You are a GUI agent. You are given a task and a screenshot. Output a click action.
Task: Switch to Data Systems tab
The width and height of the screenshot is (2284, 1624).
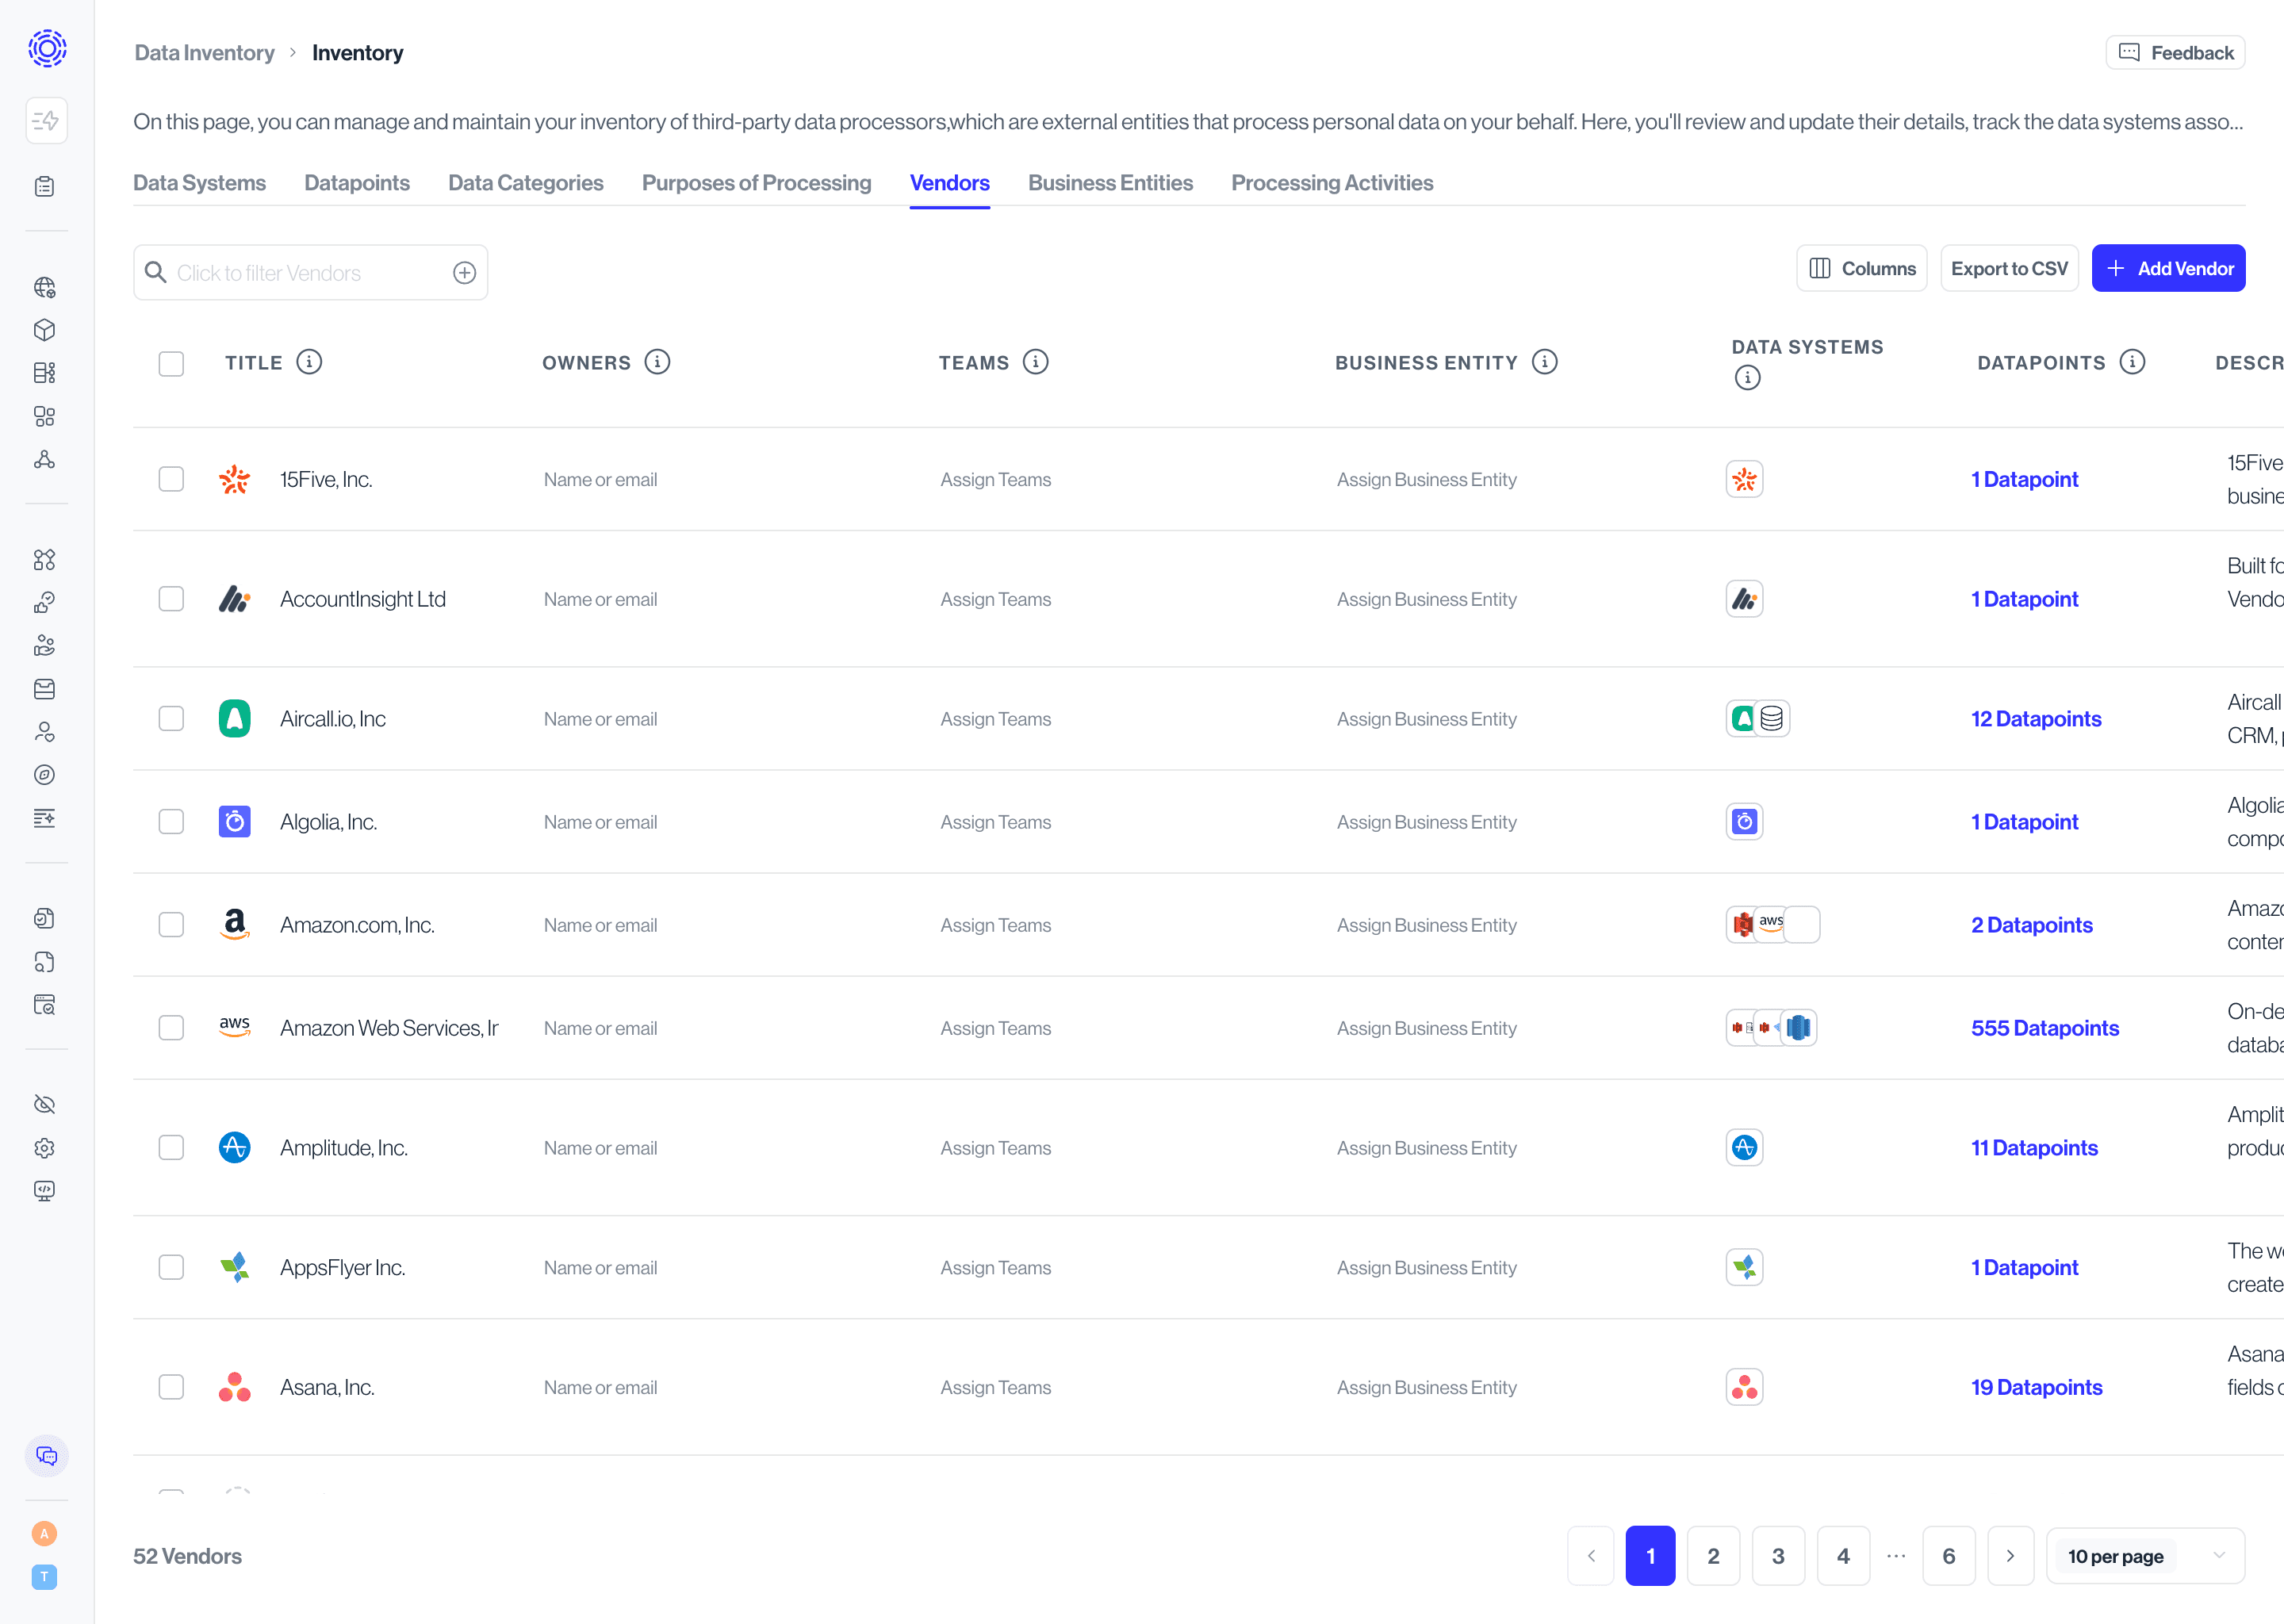pos(199,183)
